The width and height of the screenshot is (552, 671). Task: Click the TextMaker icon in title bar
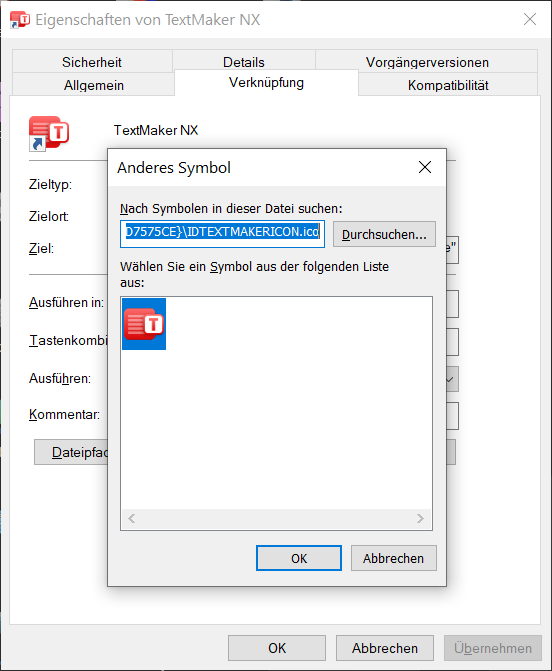[20, 20]
